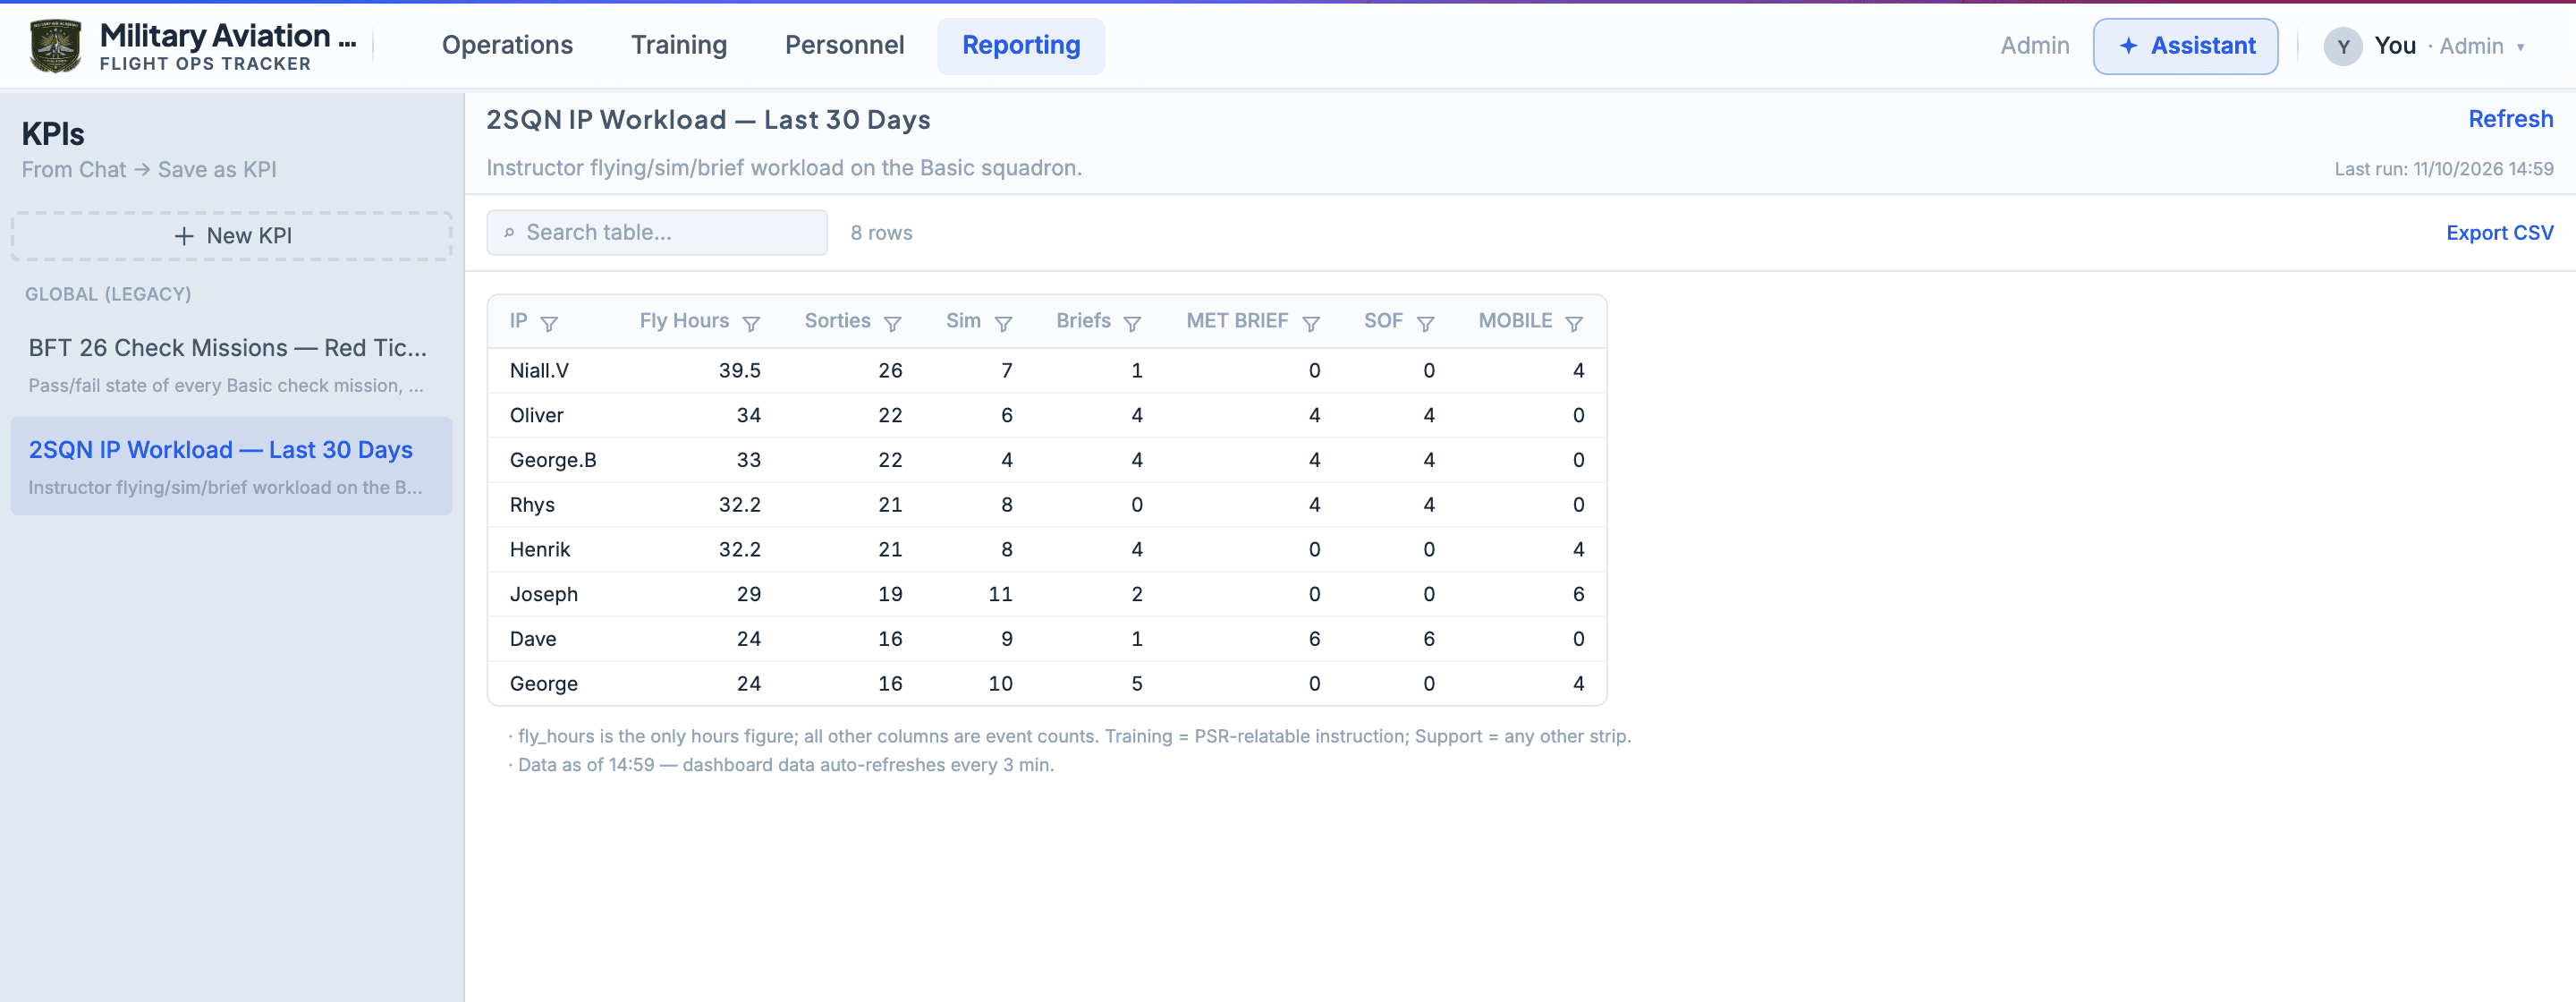2576x1002 pixels.
Task: Click the 8 rows count label
Action: (x=881, y=233)
